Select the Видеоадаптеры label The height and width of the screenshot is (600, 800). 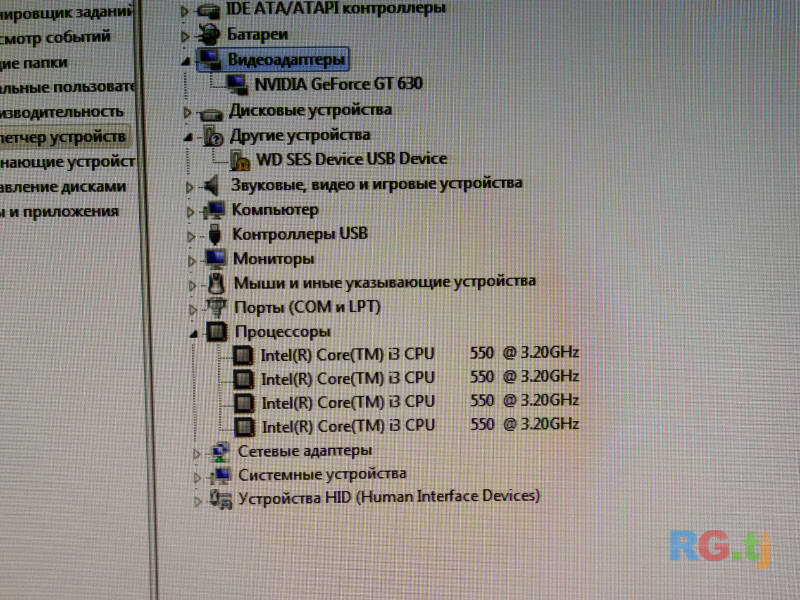click(x=286, y=60)
